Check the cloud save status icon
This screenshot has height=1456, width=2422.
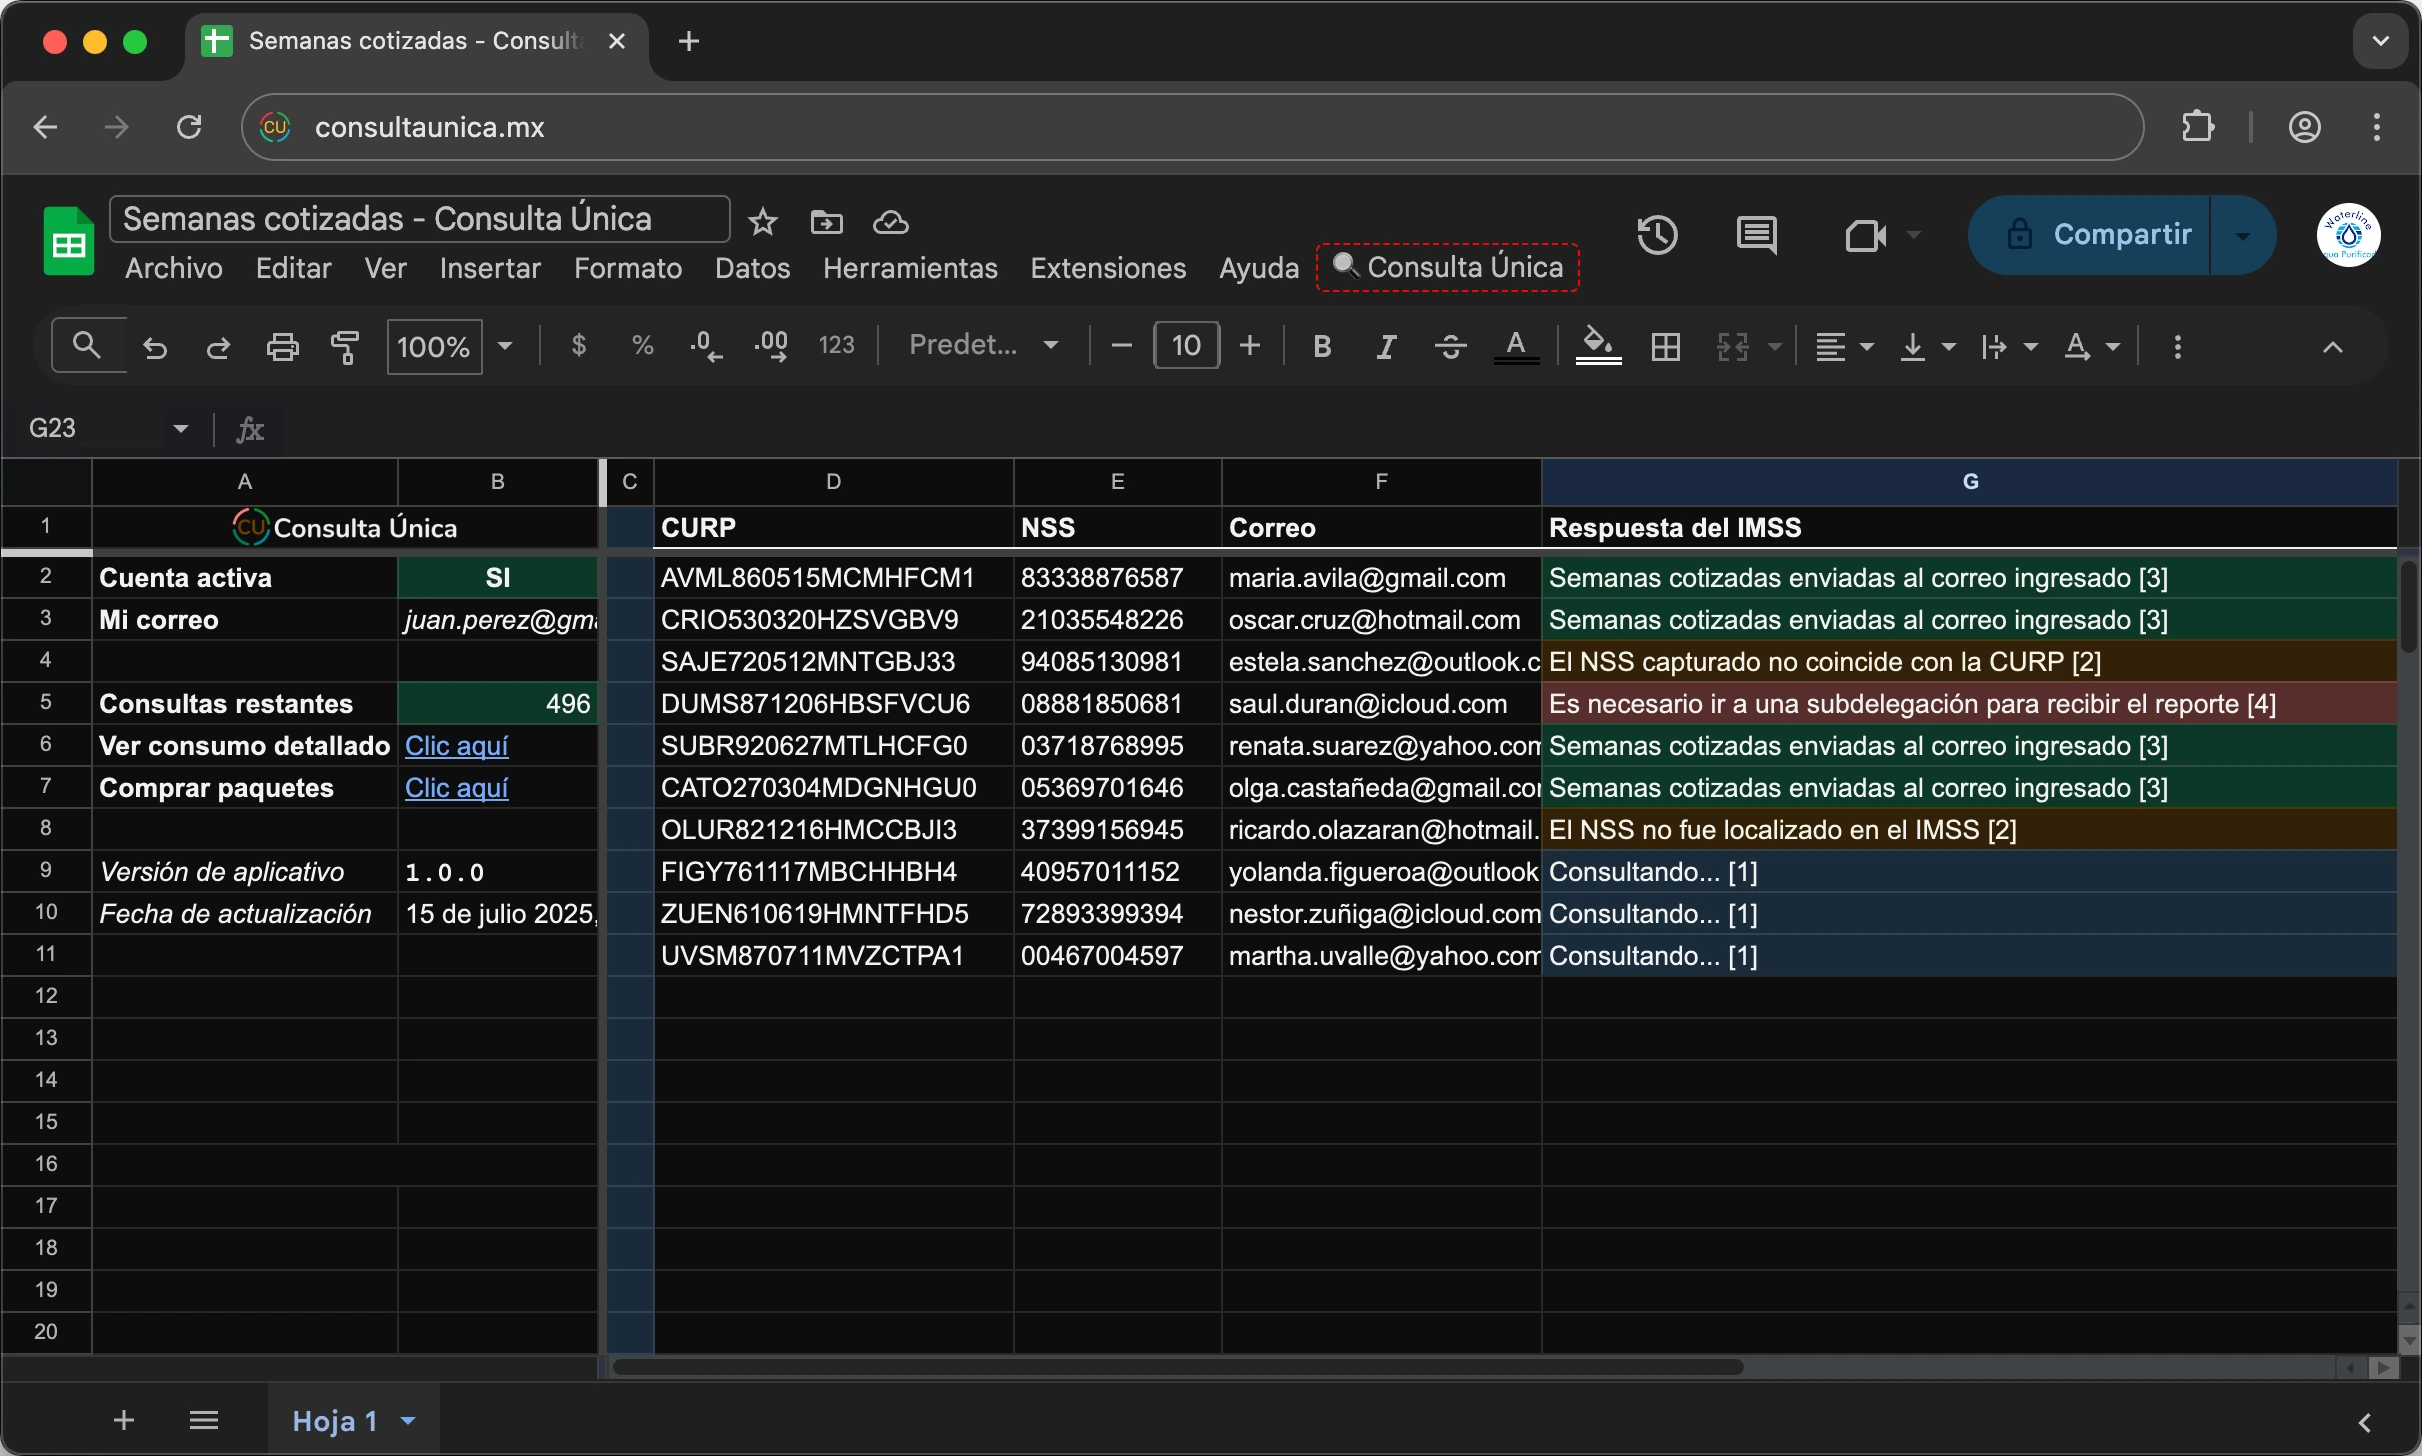pos(890,222)
